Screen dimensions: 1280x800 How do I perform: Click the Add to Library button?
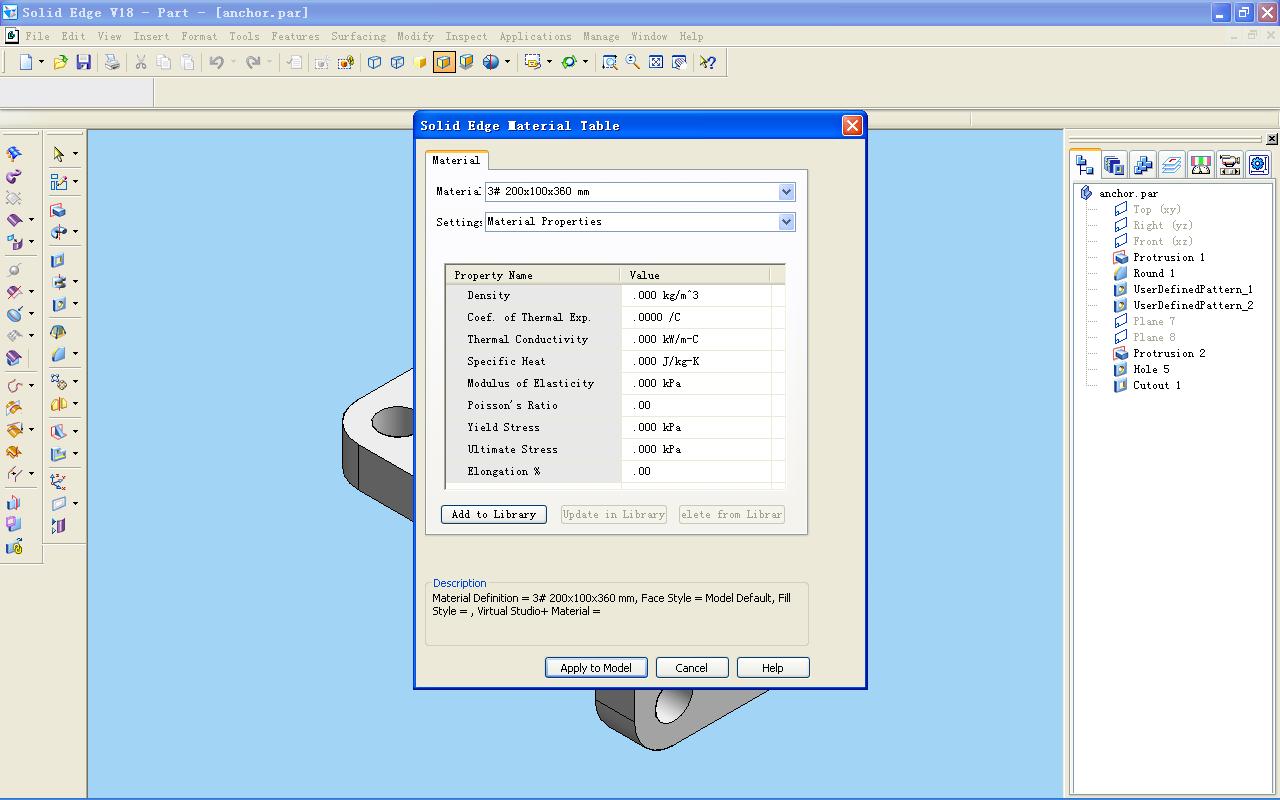pos(494,514)
